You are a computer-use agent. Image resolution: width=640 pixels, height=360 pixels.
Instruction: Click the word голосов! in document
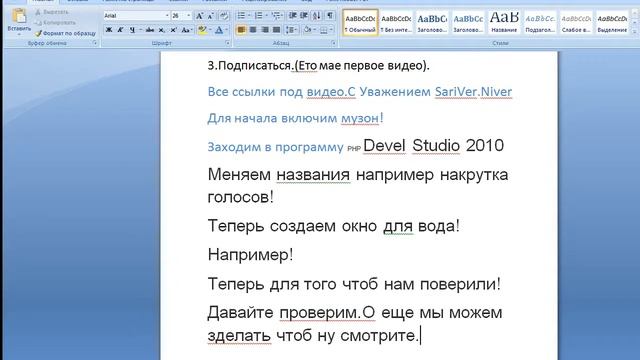pos(240,197)
